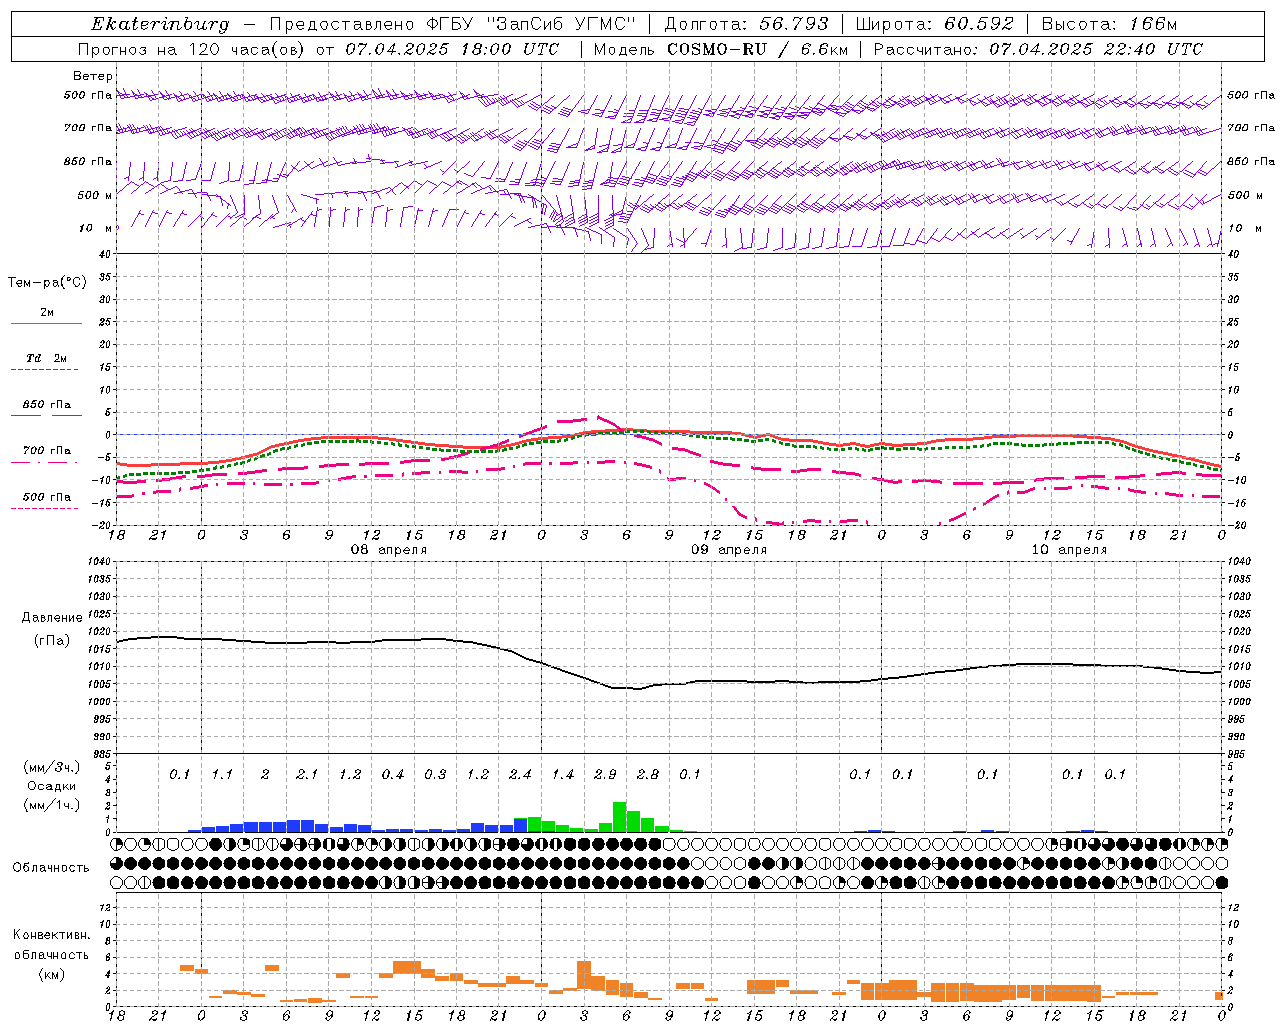Click the 'Конвективн.' convective cloud label
This screenshot has width=1280, height=1024.
[x=51, y=935]
